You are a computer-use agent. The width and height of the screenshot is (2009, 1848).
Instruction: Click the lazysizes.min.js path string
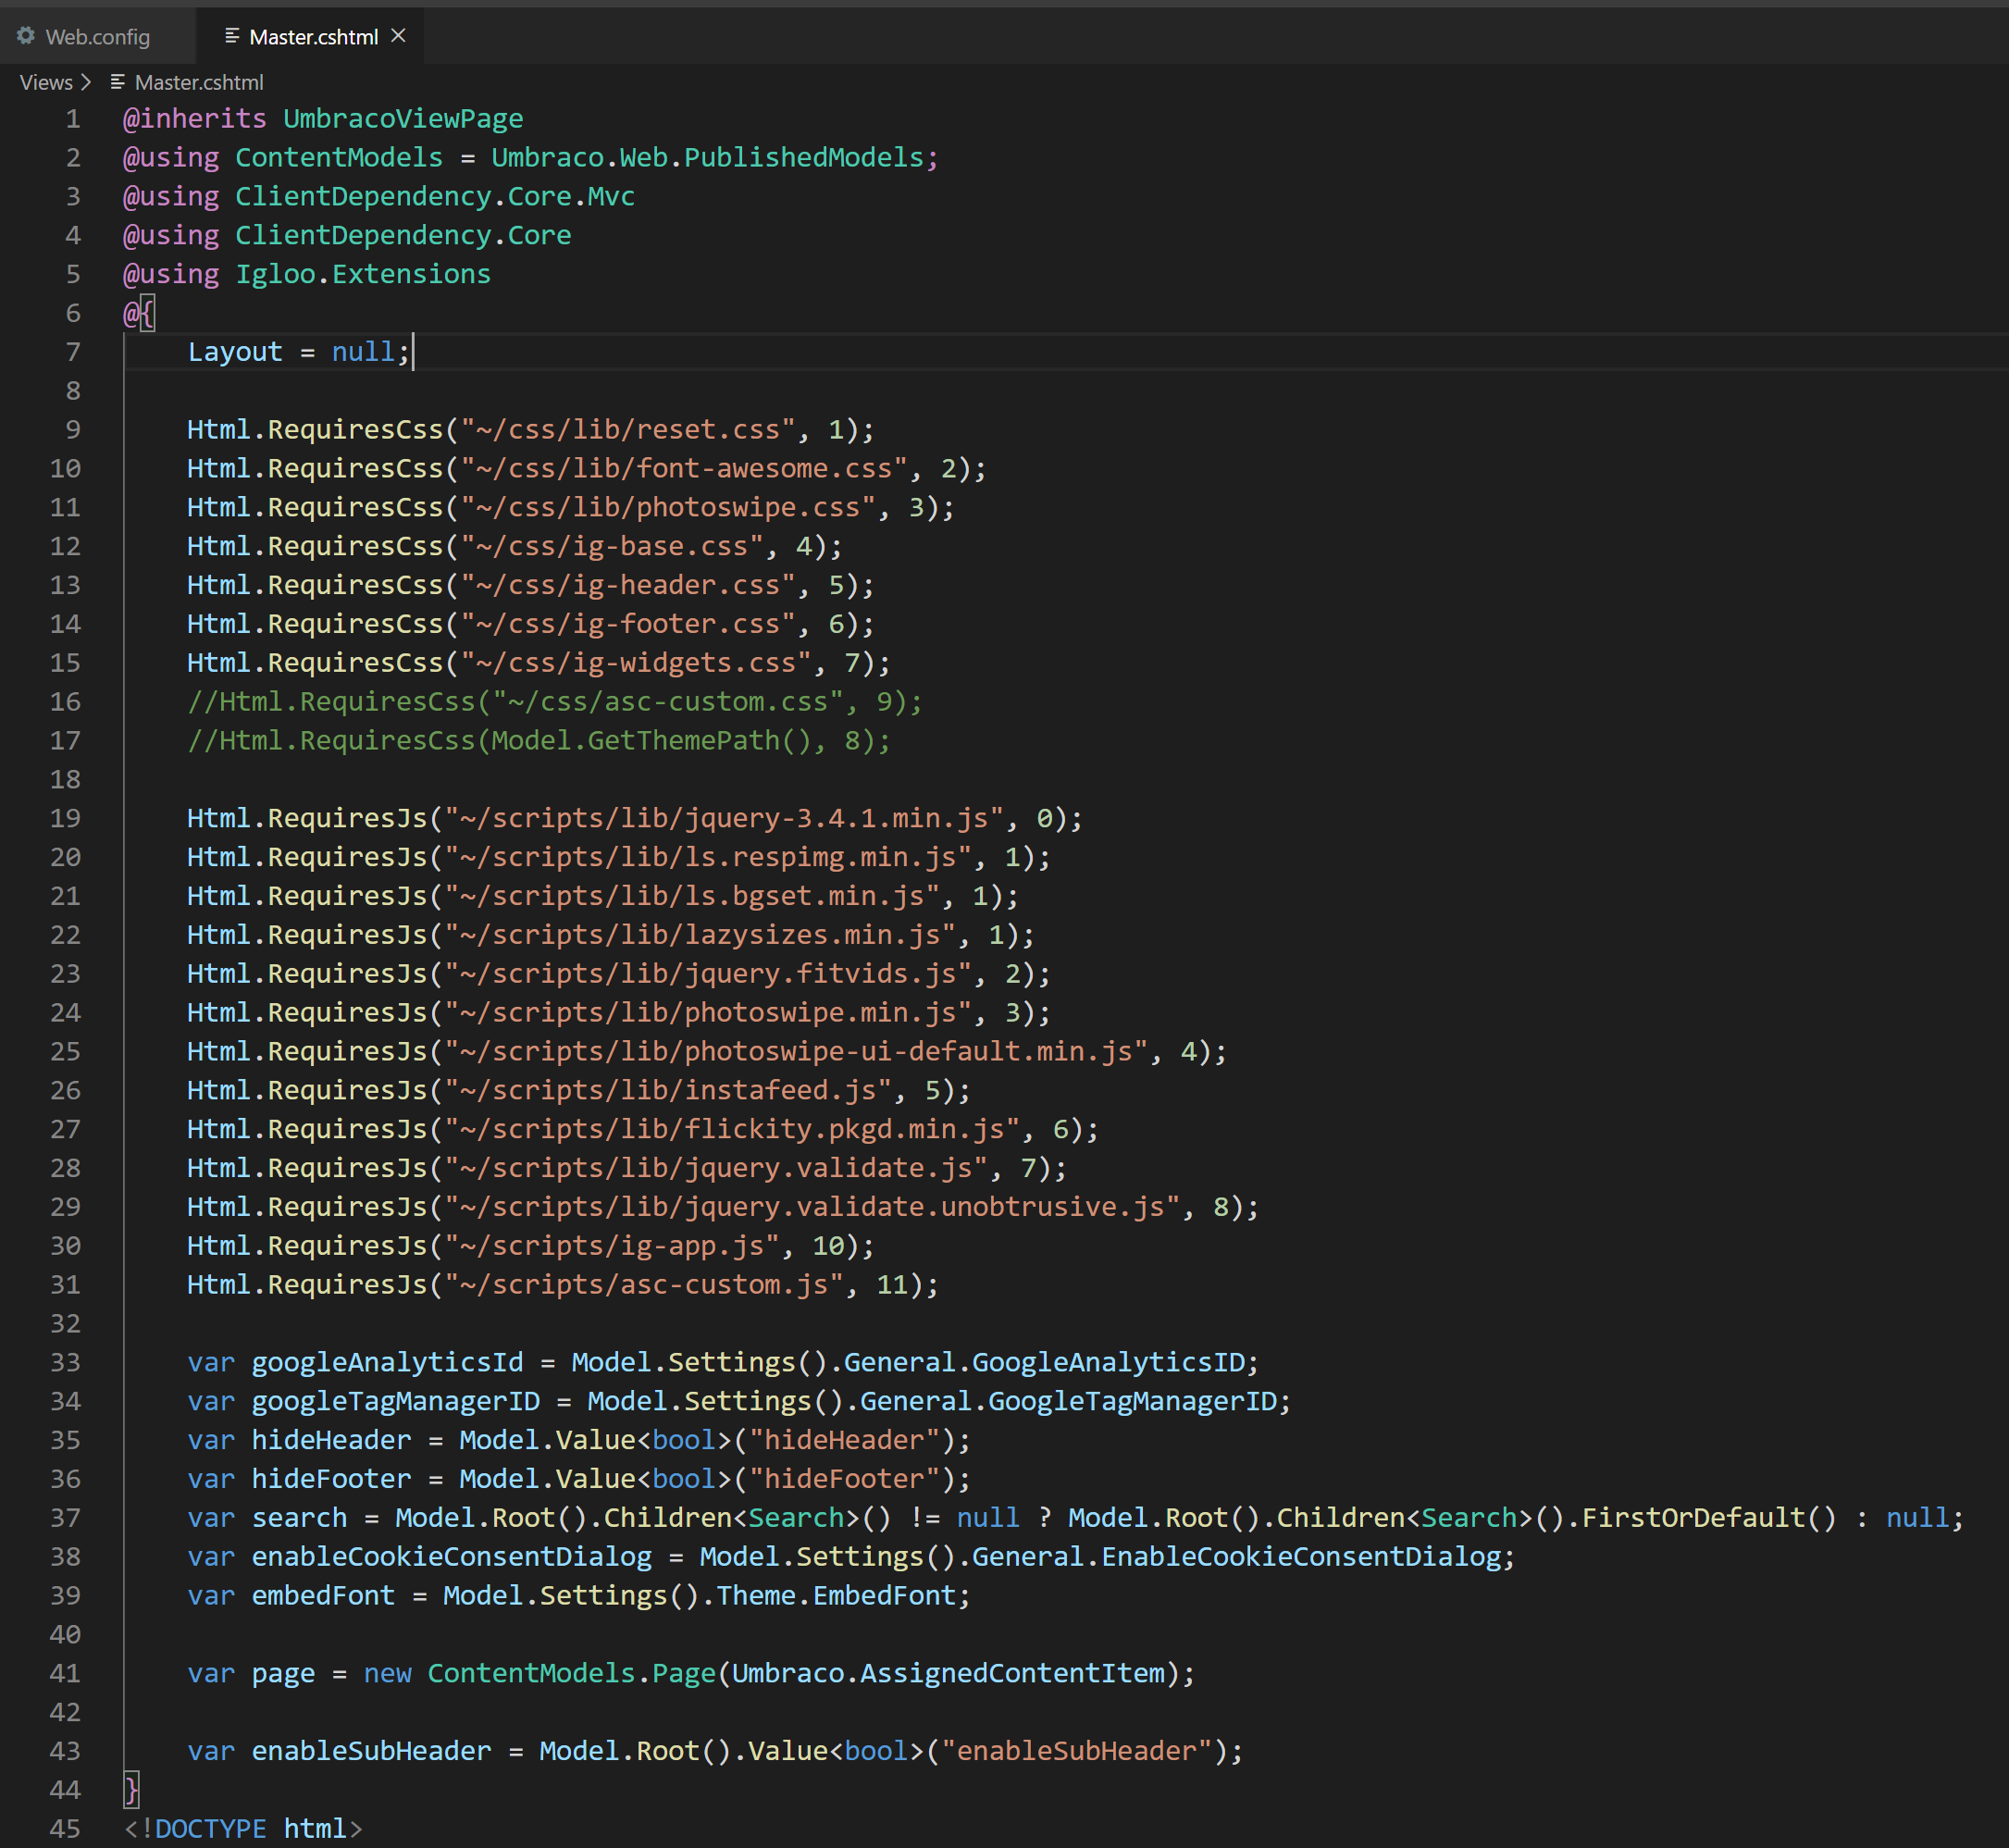click(699, 935)
